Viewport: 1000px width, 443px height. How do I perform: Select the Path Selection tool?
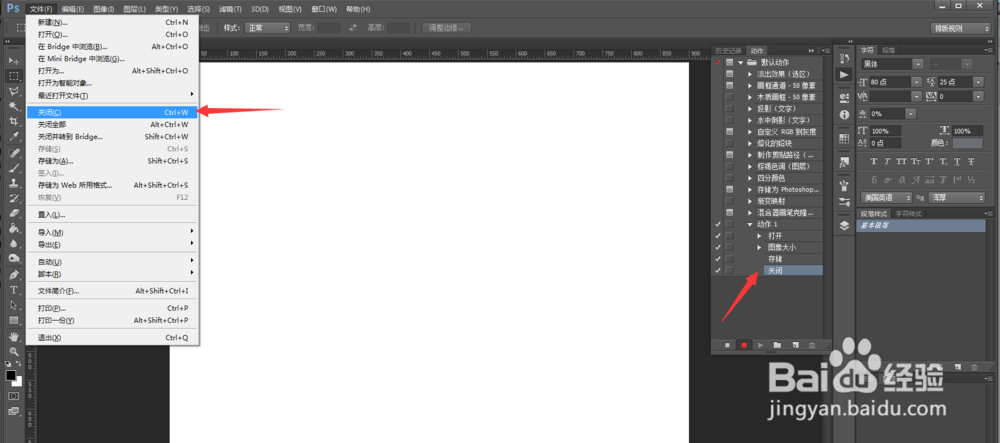[x=13, y=305]
